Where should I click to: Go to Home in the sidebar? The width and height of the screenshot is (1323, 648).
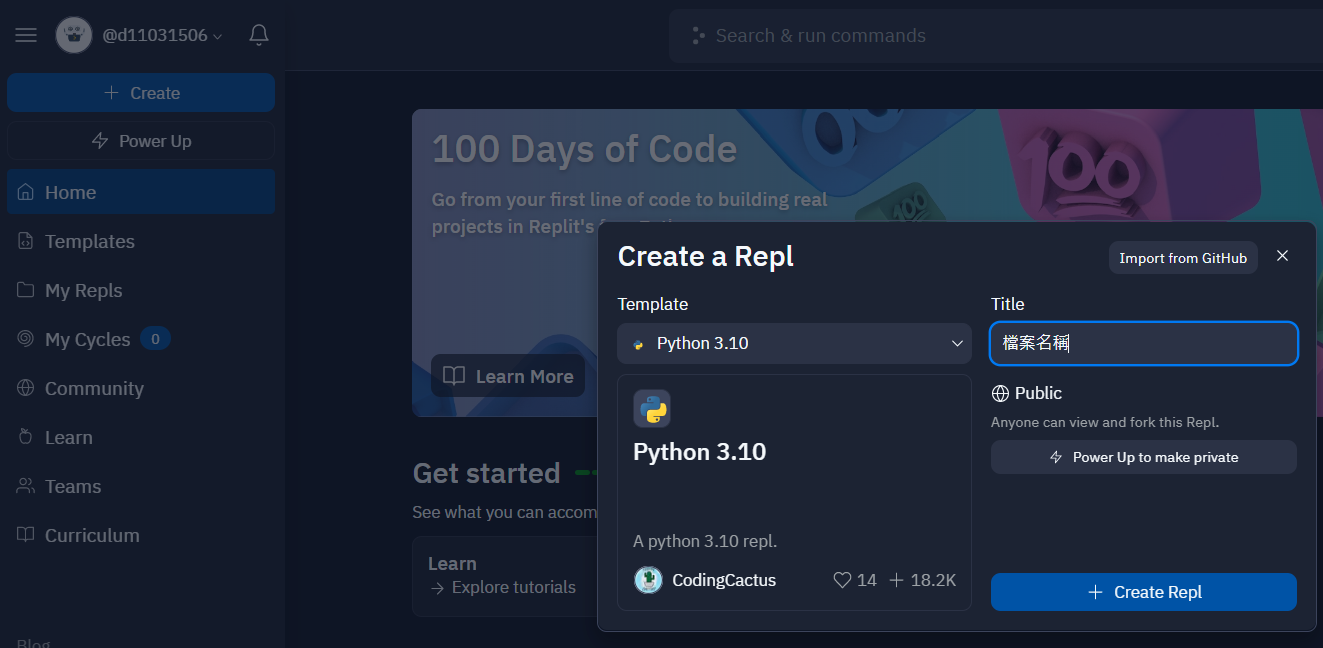tap(141, 192)
